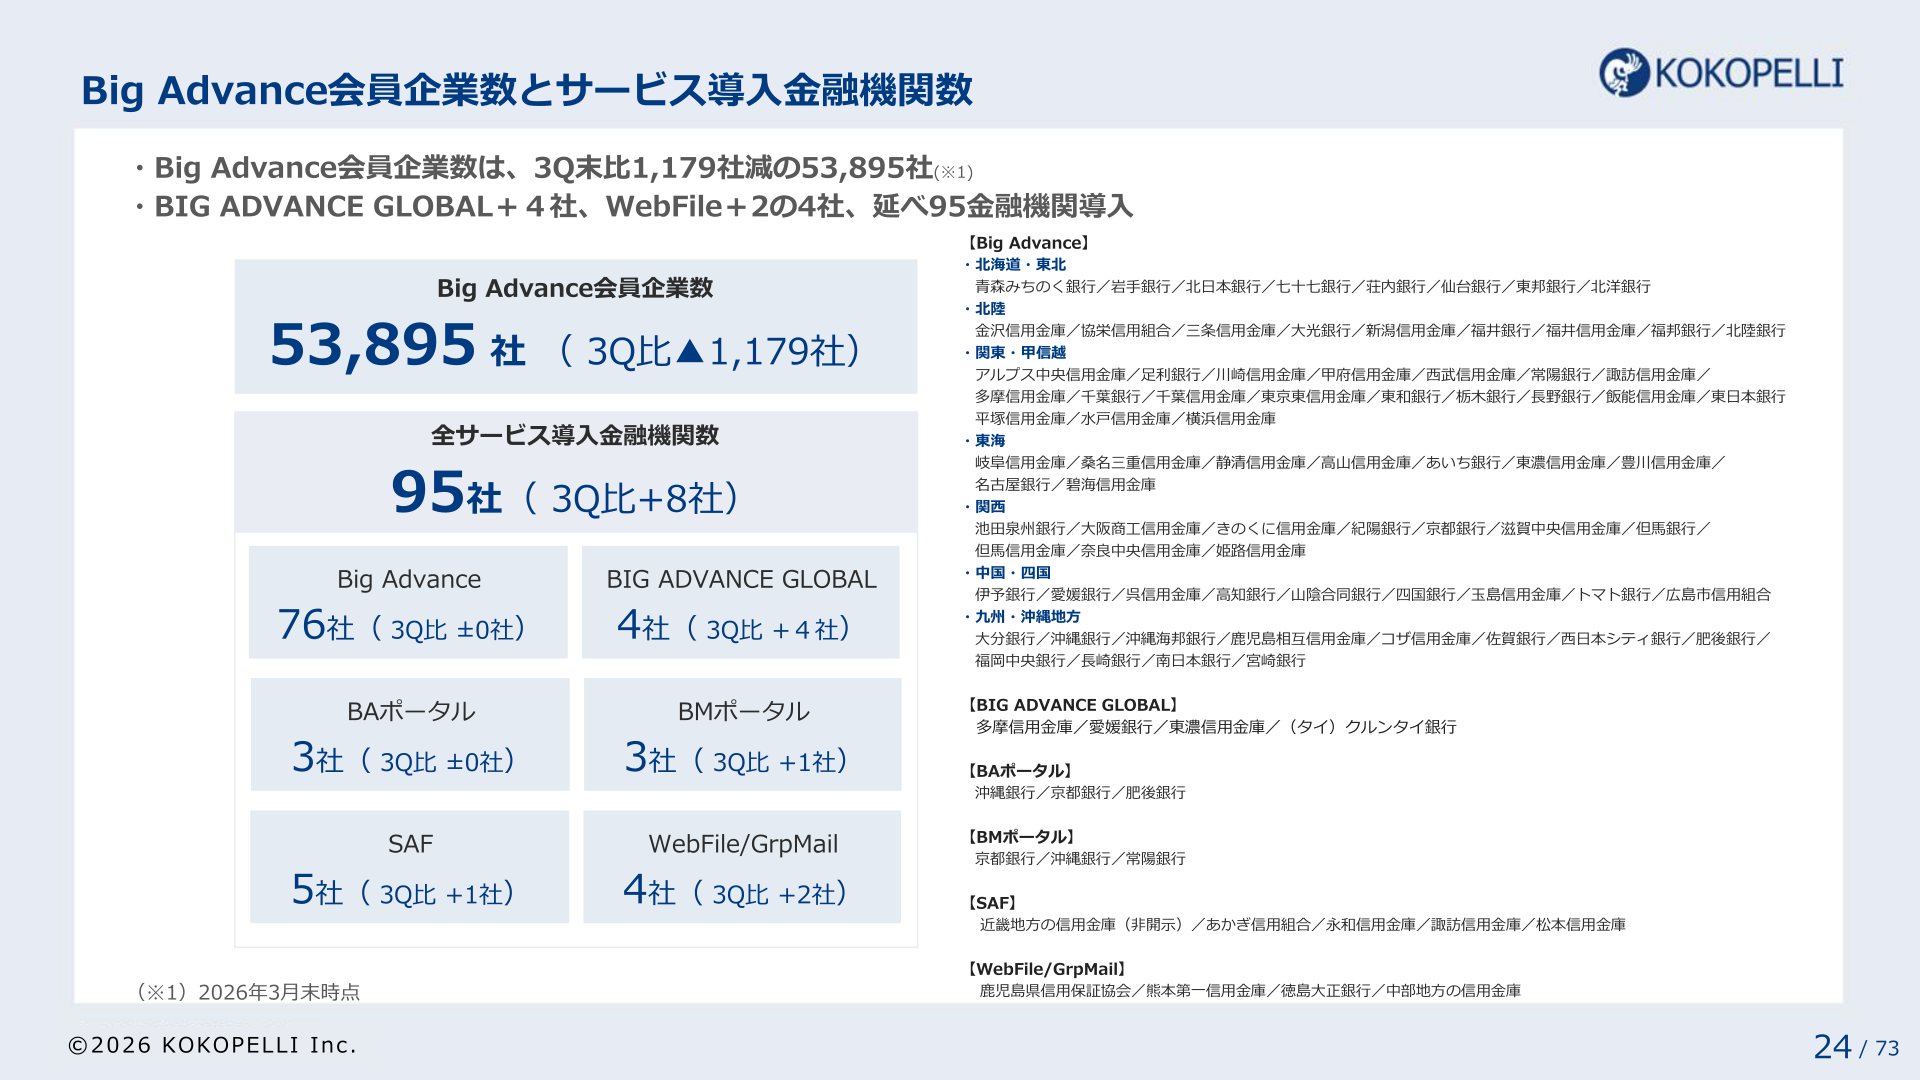
Task: Click the 'BAポータル' 3社 card
Action: click(410, 734)
